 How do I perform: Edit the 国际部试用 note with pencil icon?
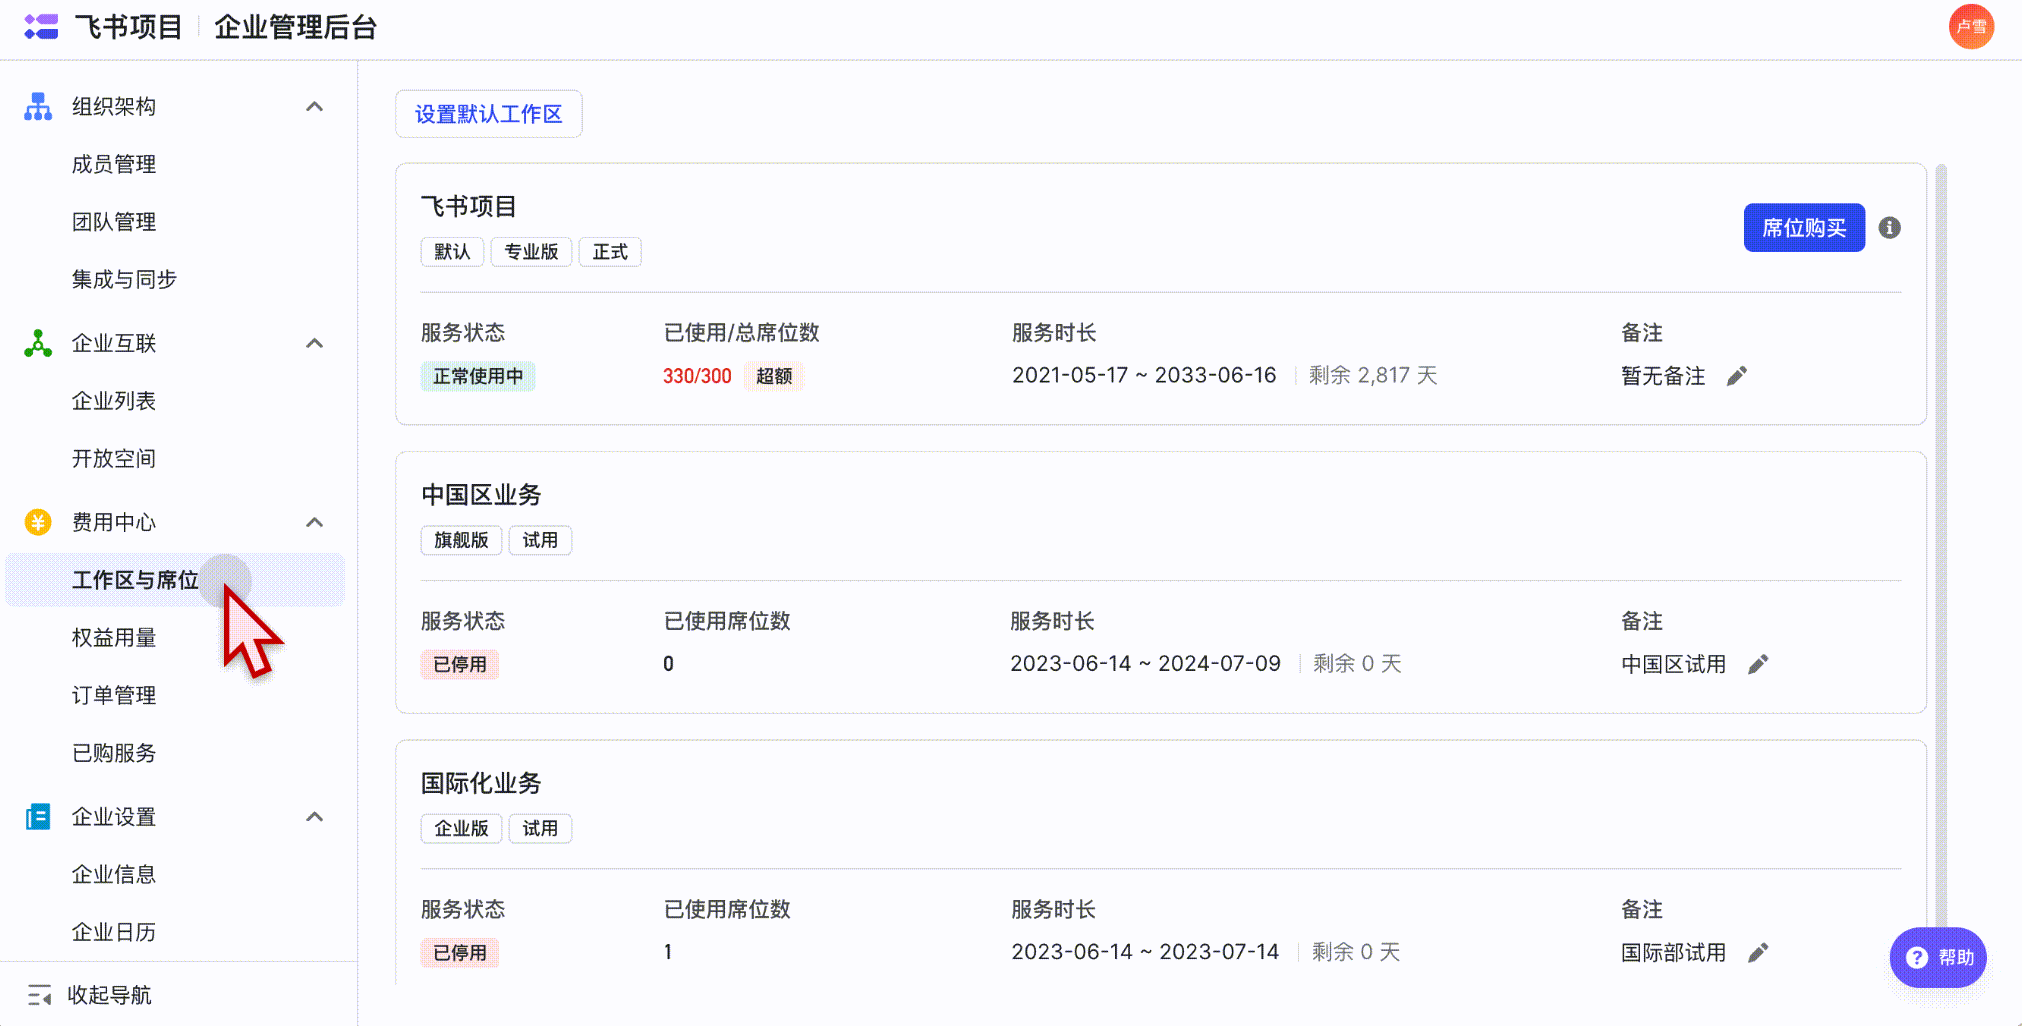pyautogui.click(x=1758, y=952)
